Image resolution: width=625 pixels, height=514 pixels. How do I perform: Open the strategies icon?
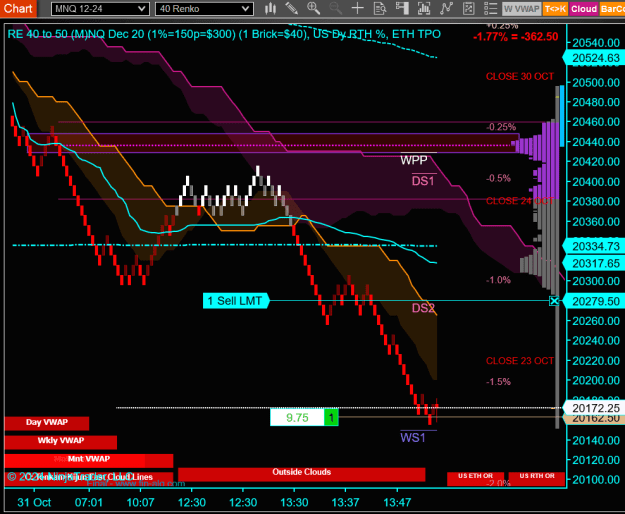pos(468,8)
